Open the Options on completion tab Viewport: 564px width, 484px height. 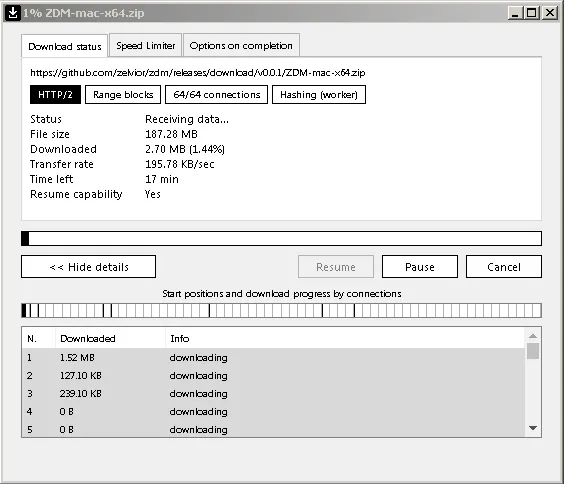[x=241, y=46]
